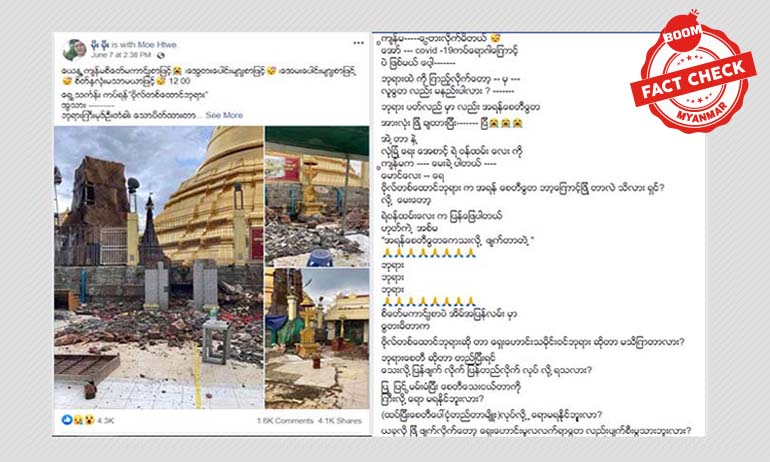Open the tagged Moe Htwe profile
Viewport: 770px width, 462px height.
coord(157,45)
